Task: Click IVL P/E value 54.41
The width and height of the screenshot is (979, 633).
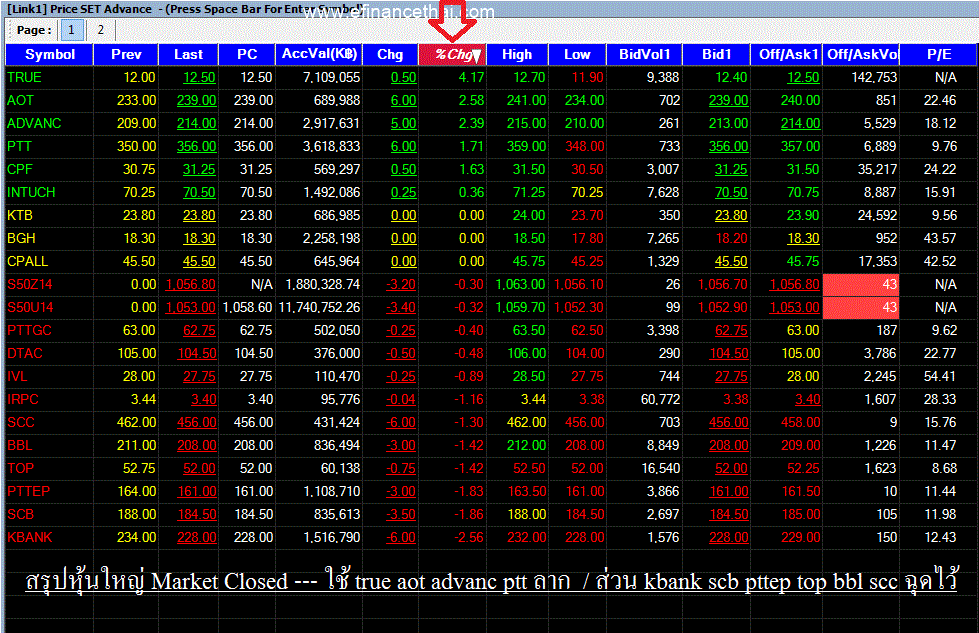Action: [x=940, y=377]
